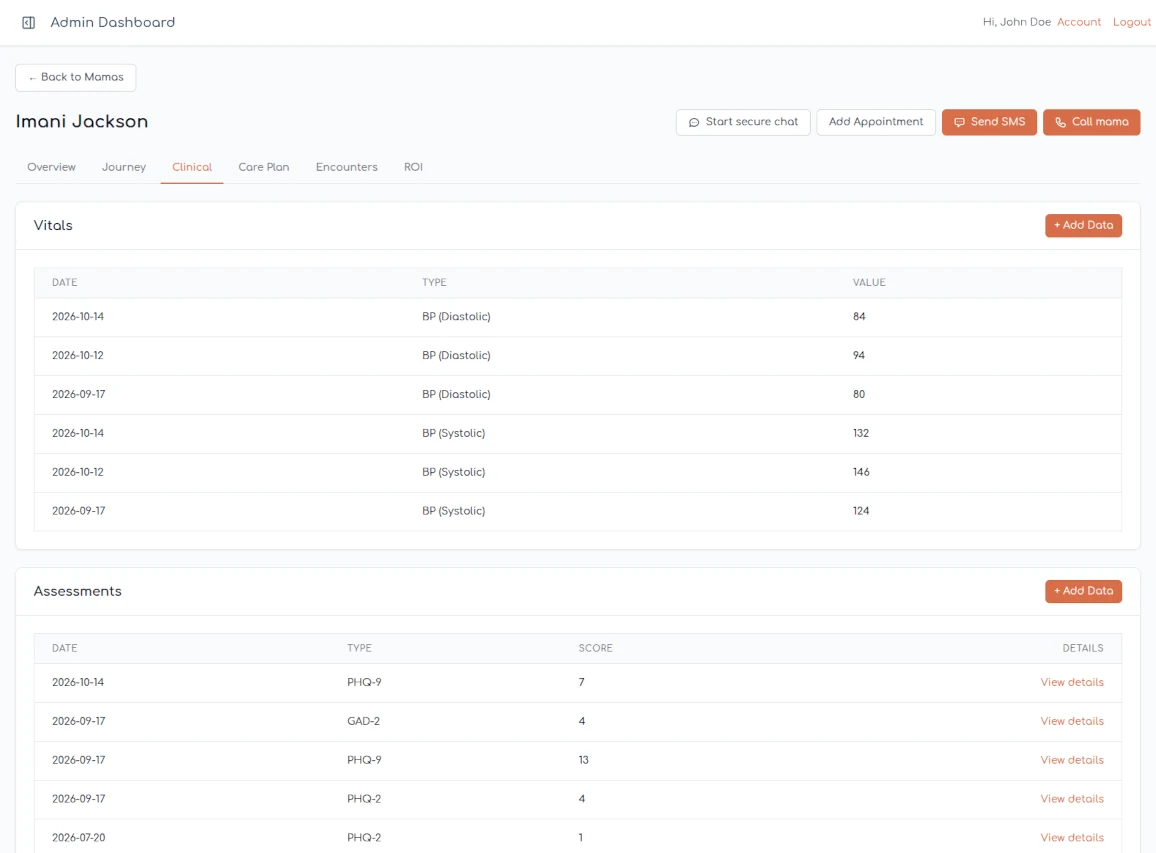
Task: Open the Account link
Action: [x=1079, y=22]
